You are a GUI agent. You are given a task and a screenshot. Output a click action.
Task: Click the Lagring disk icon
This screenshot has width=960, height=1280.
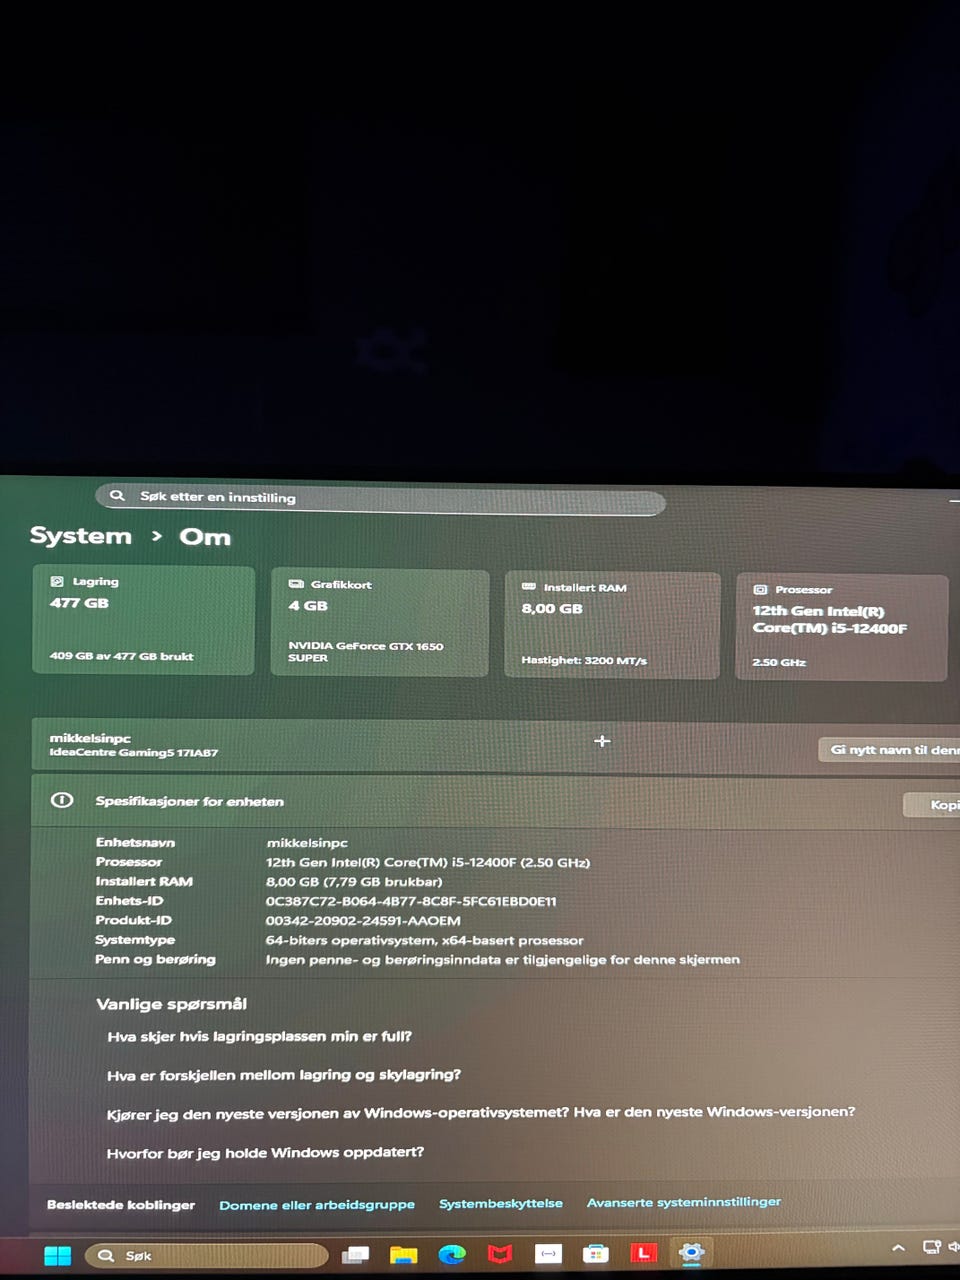click(x=57, y=581)
